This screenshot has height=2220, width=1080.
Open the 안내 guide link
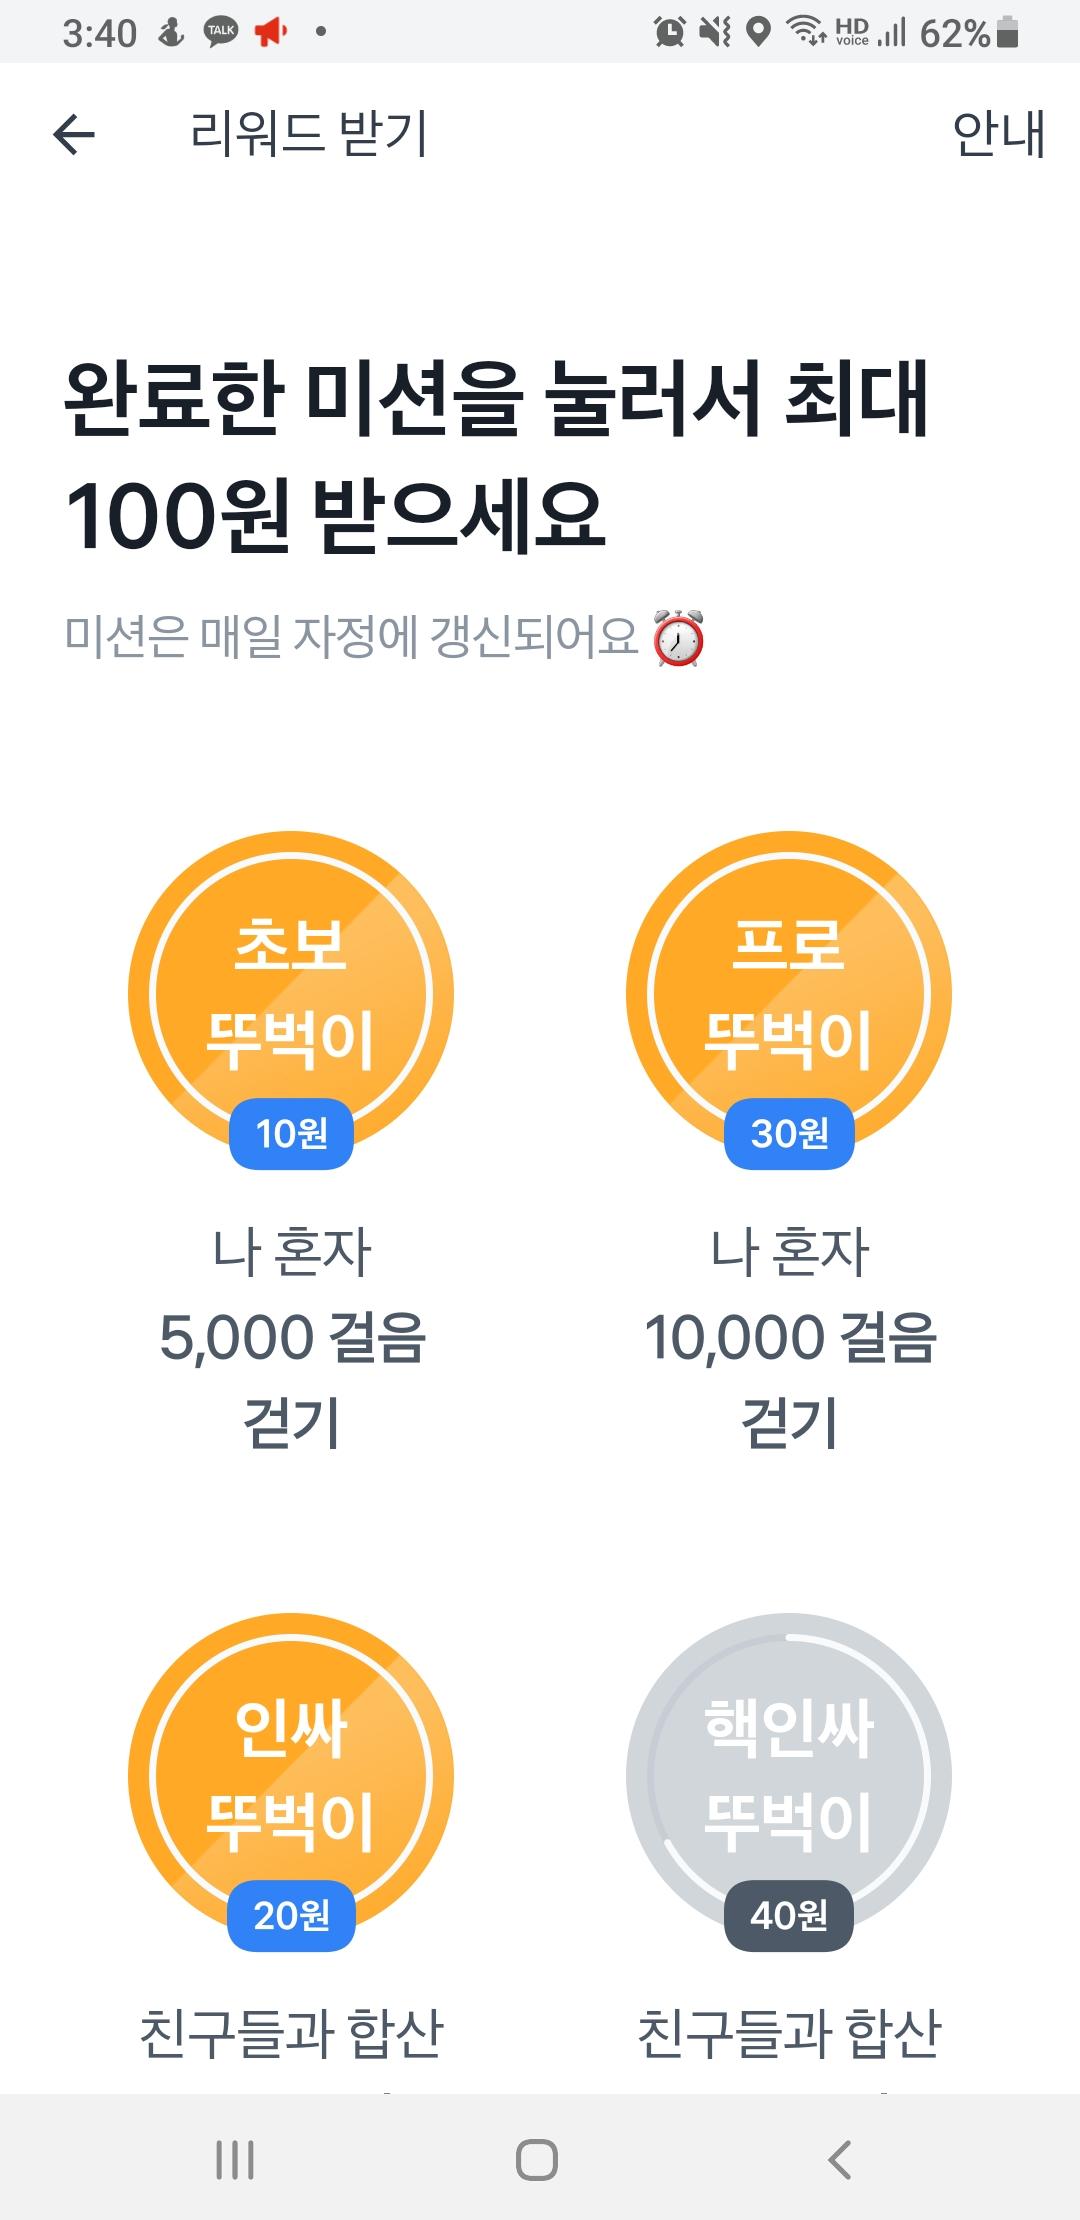(x=998, y=135)
